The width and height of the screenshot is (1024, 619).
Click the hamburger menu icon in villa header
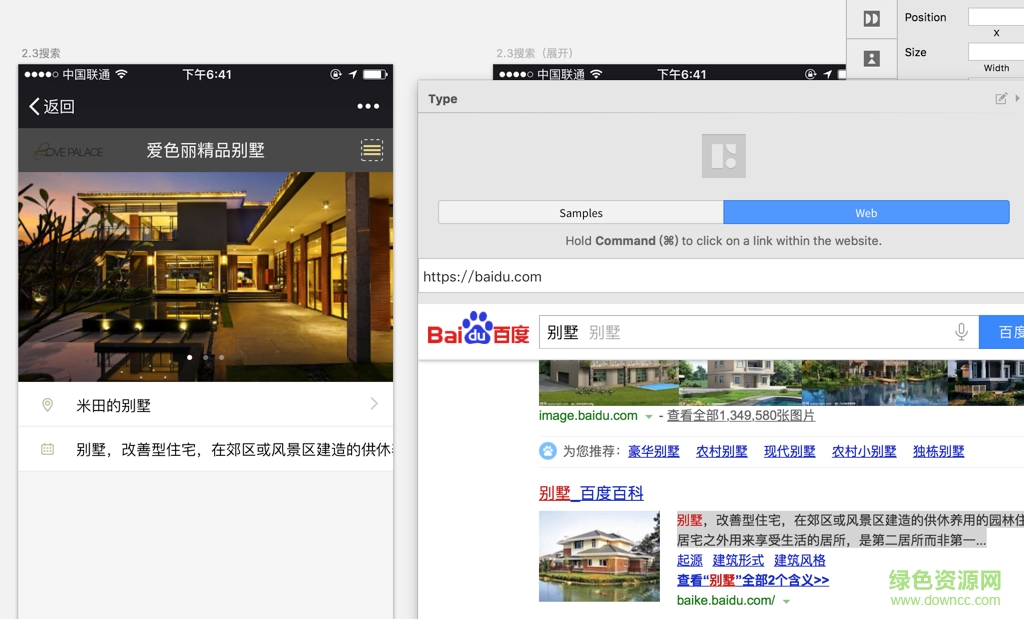point(372,150)
